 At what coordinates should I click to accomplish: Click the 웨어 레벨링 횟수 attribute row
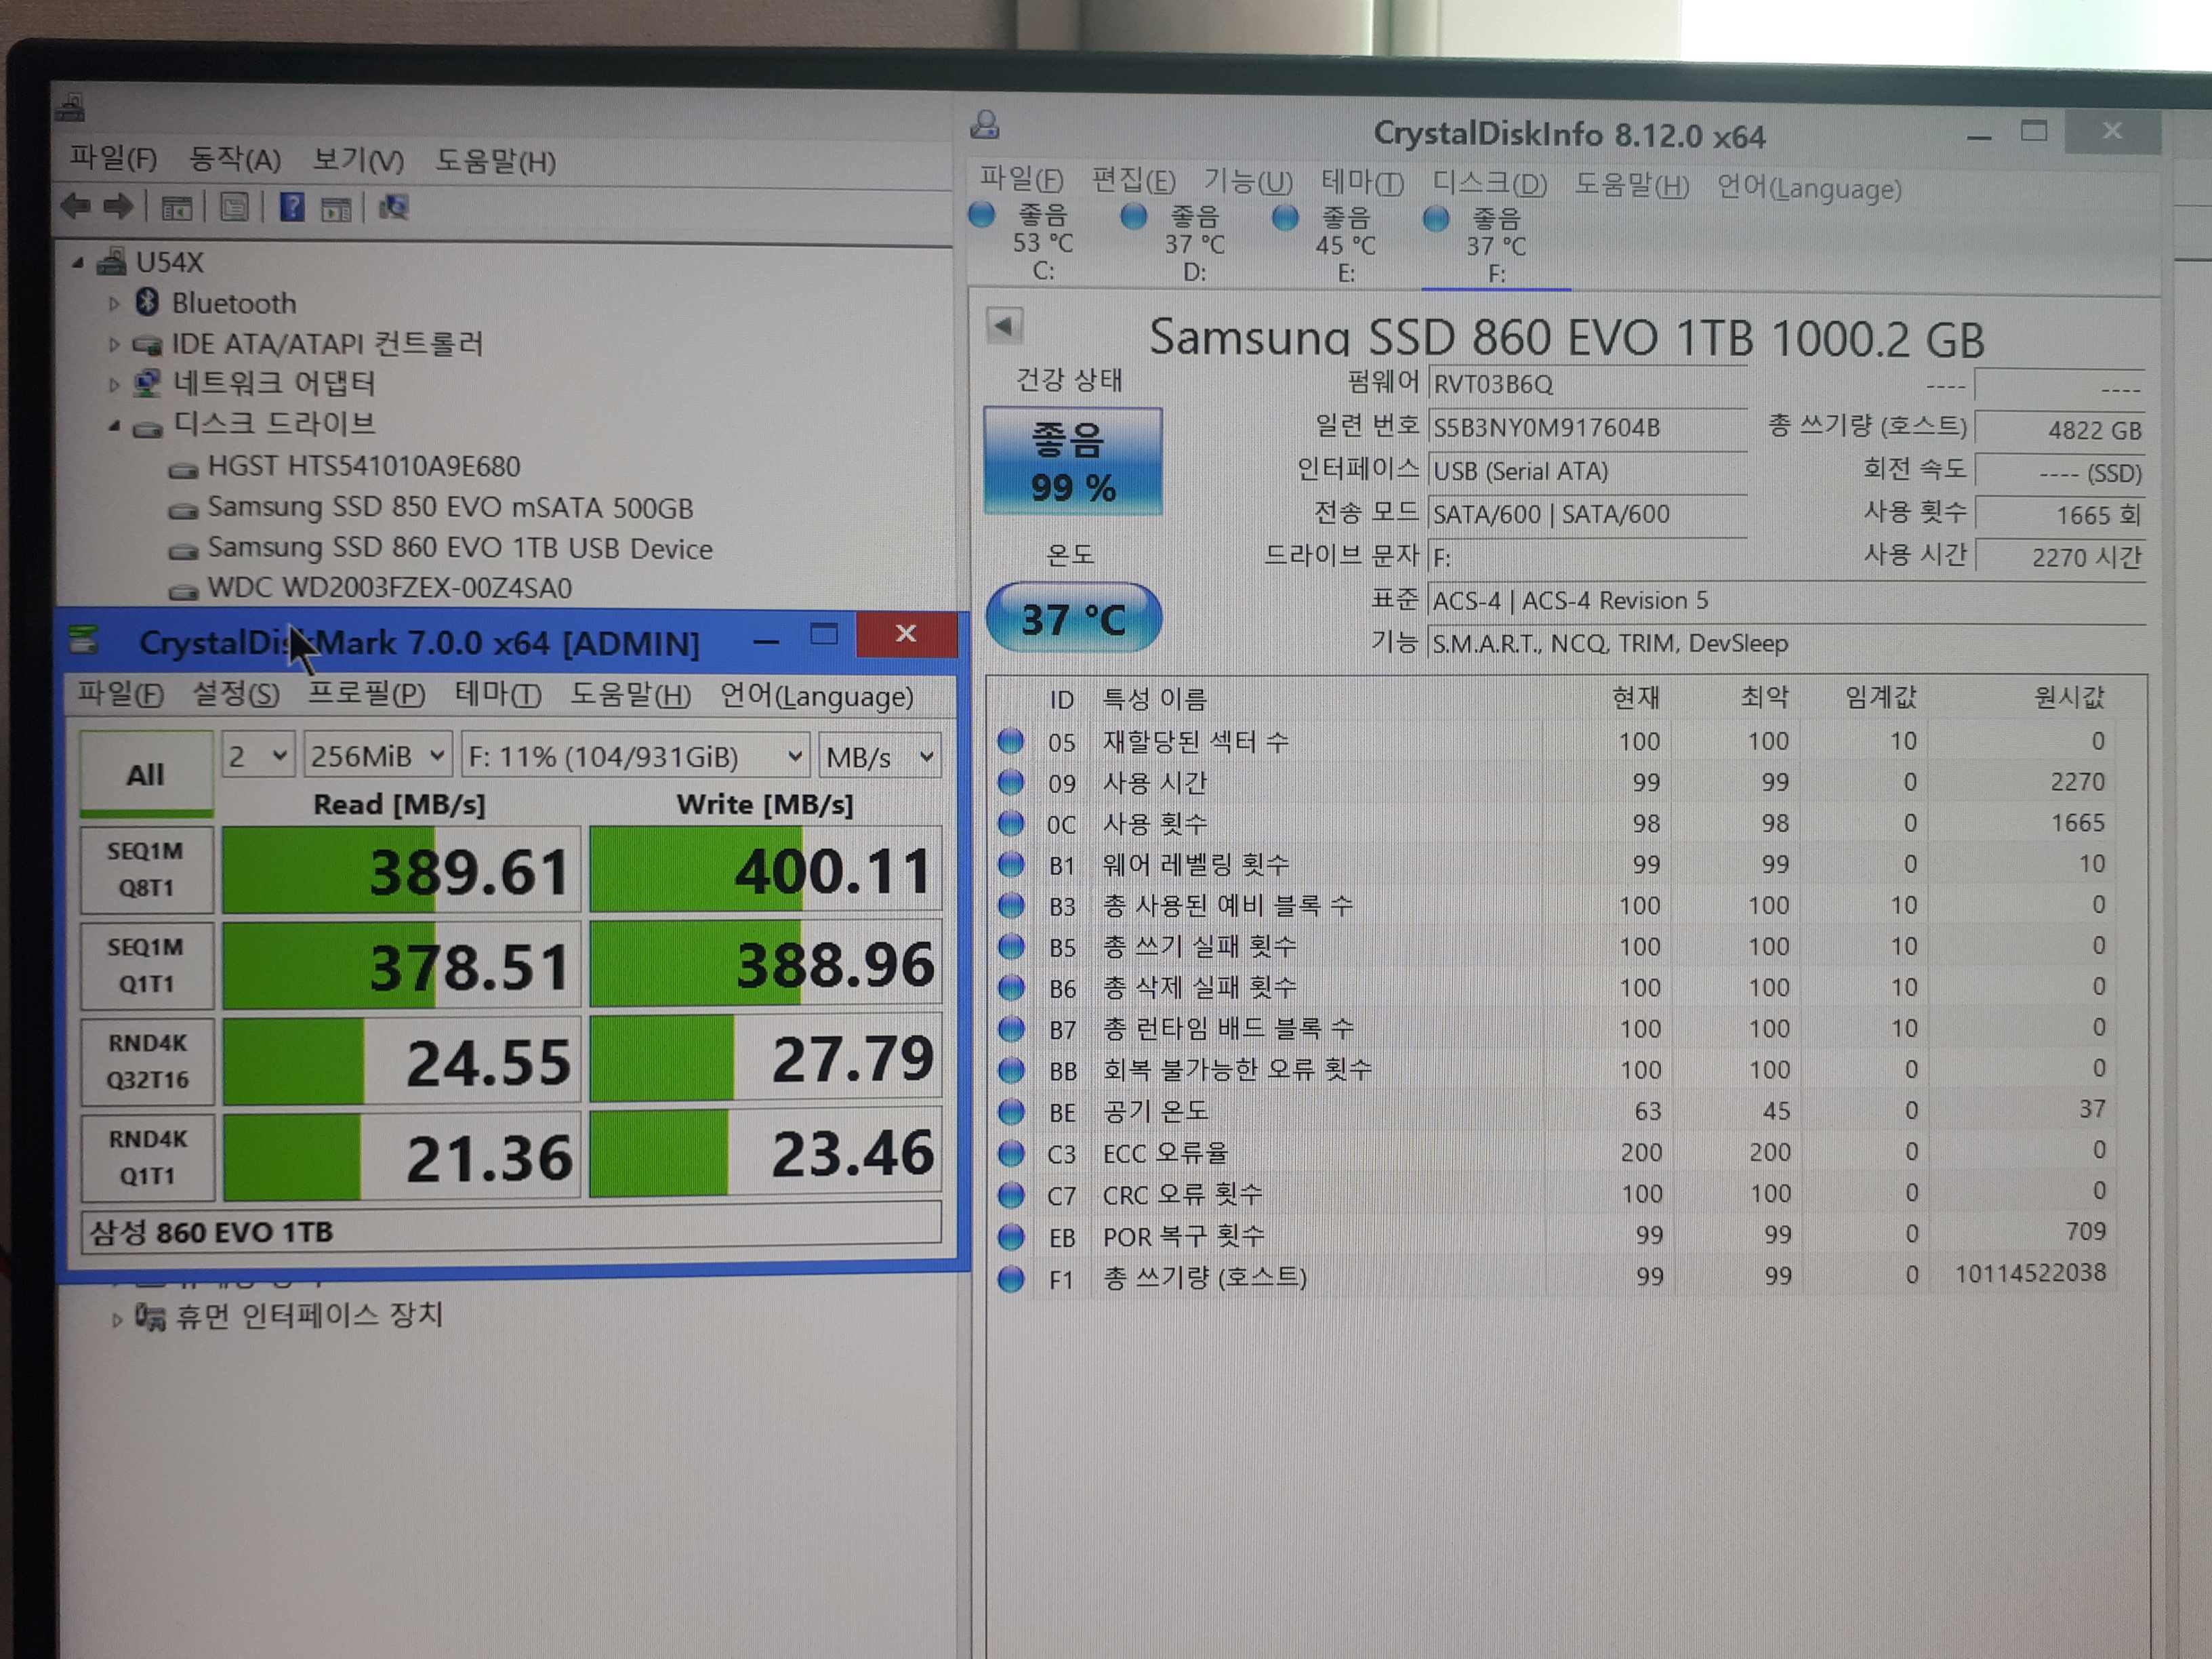pyautogui.click(x=1555, y=864)
